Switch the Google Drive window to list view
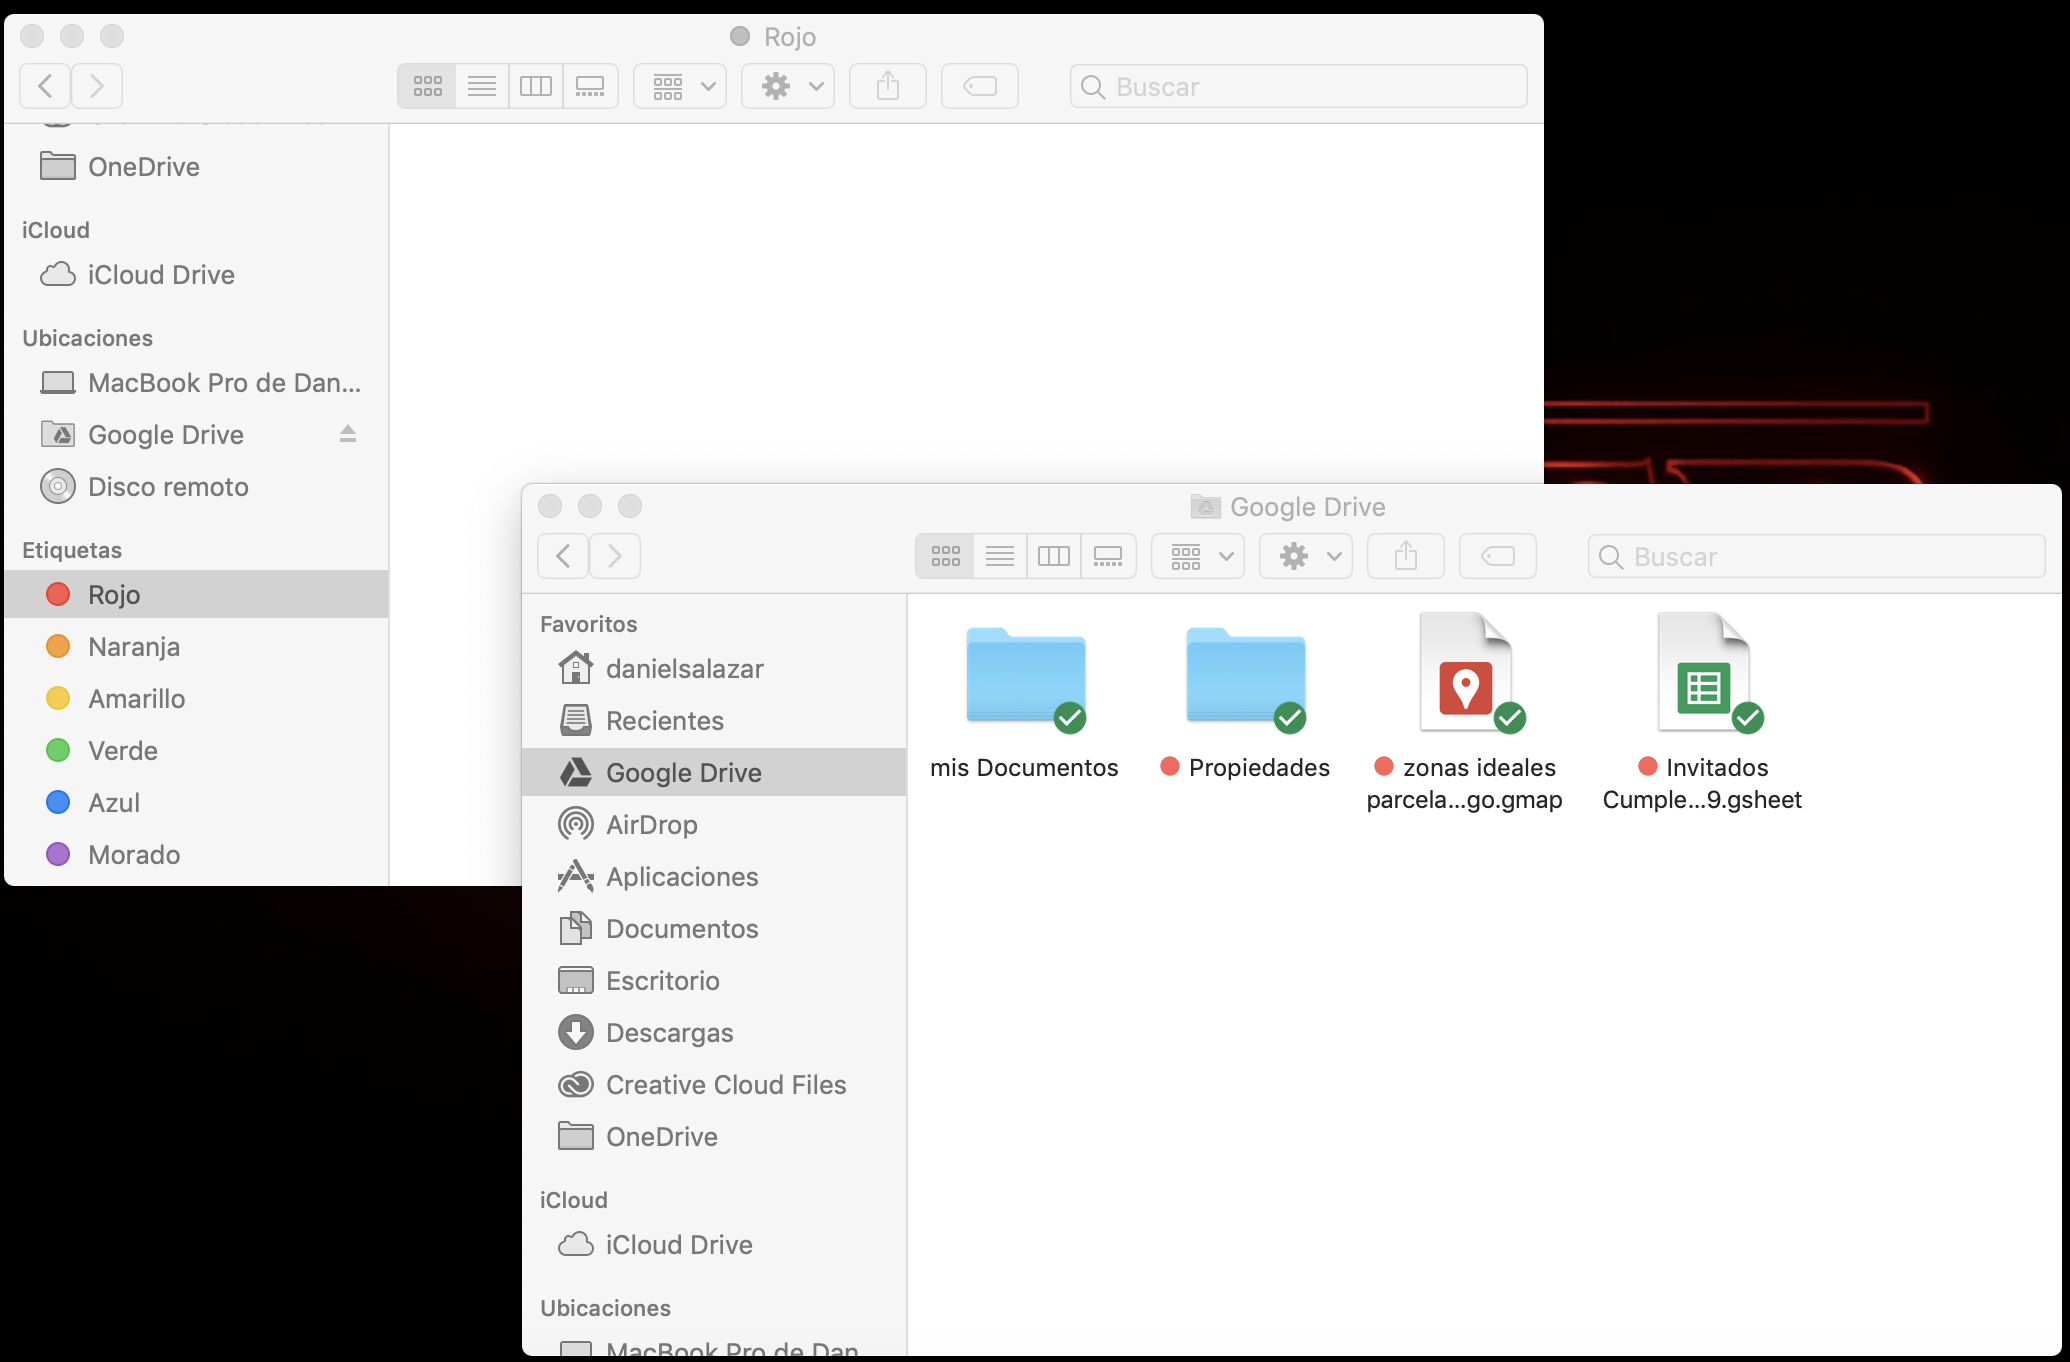Viewport: 2070px width, 1362px height. tap(999, 556)
